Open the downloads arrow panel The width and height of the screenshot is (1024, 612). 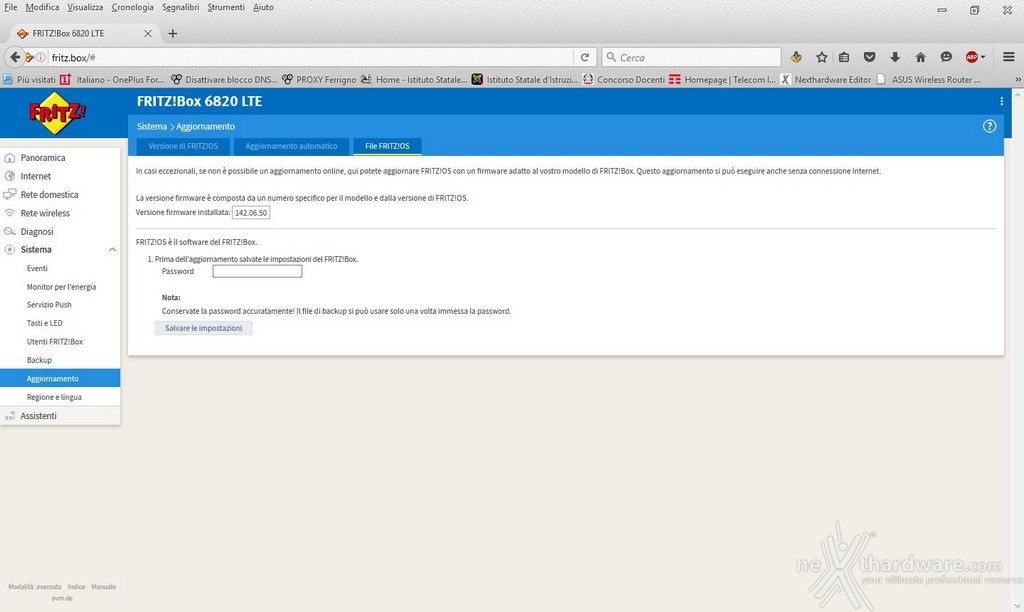click(895, 57)
